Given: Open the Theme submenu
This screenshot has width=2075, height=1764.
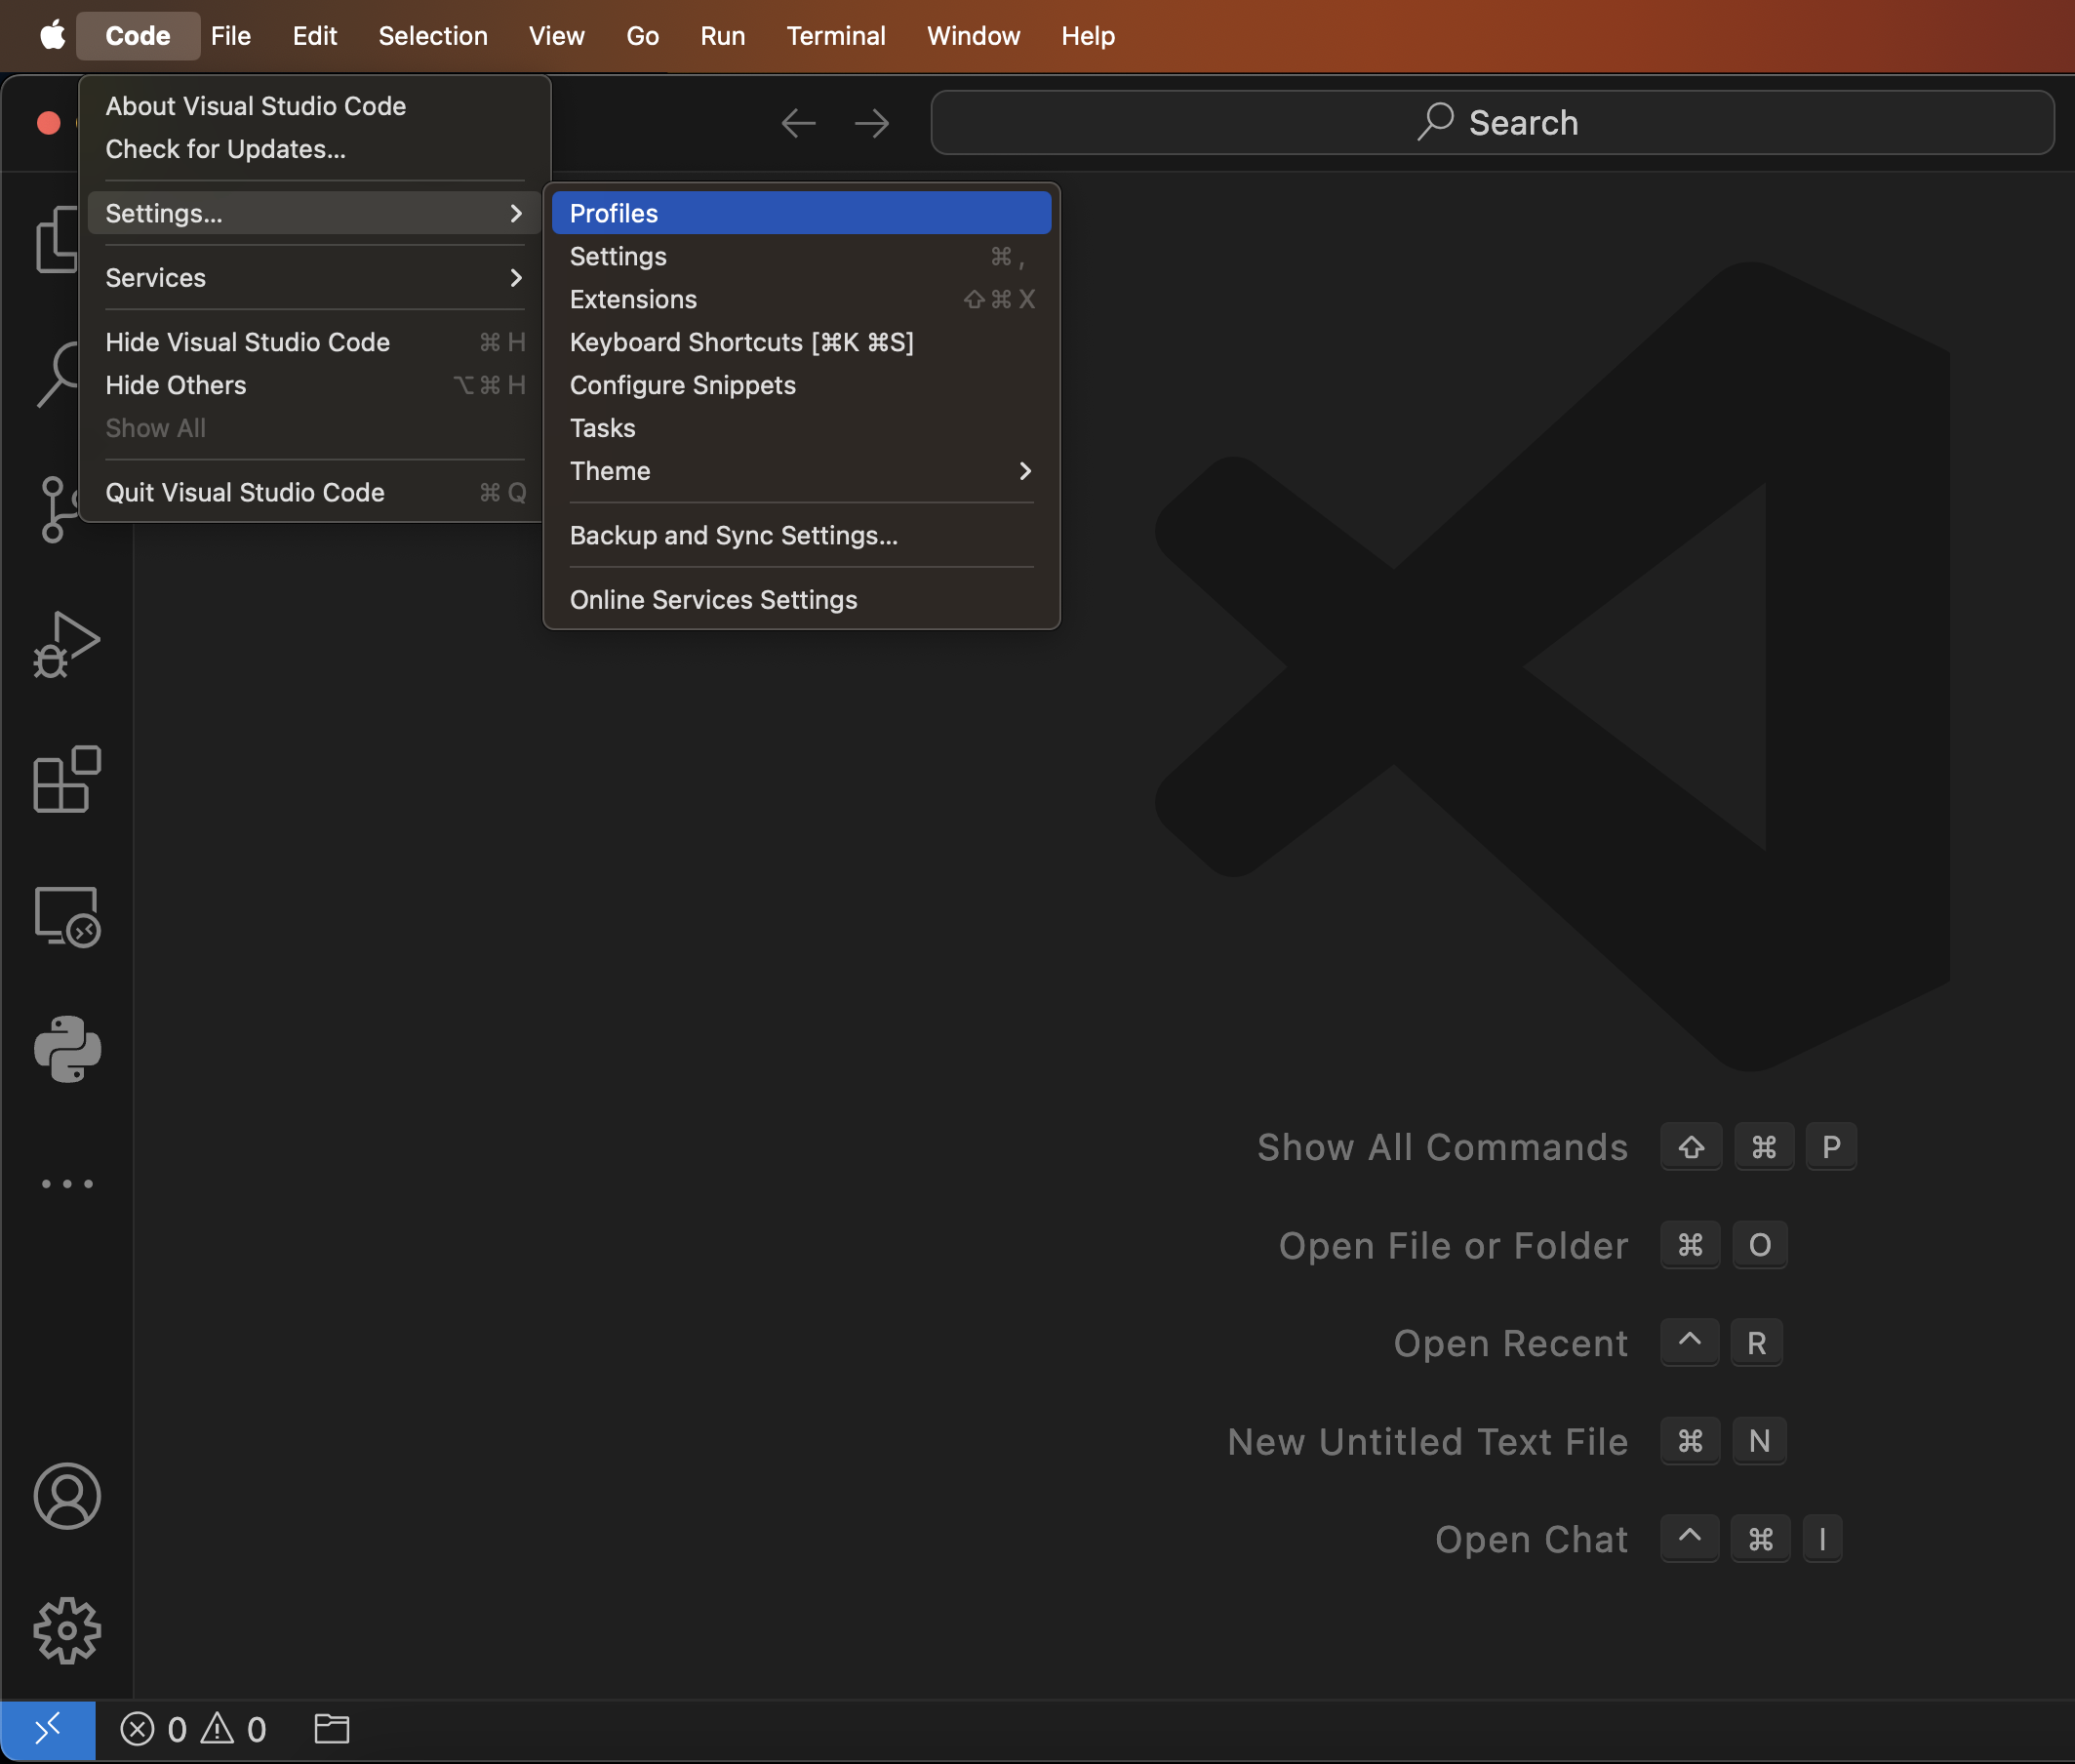Looking at the screenshot, I should 1026,471.
